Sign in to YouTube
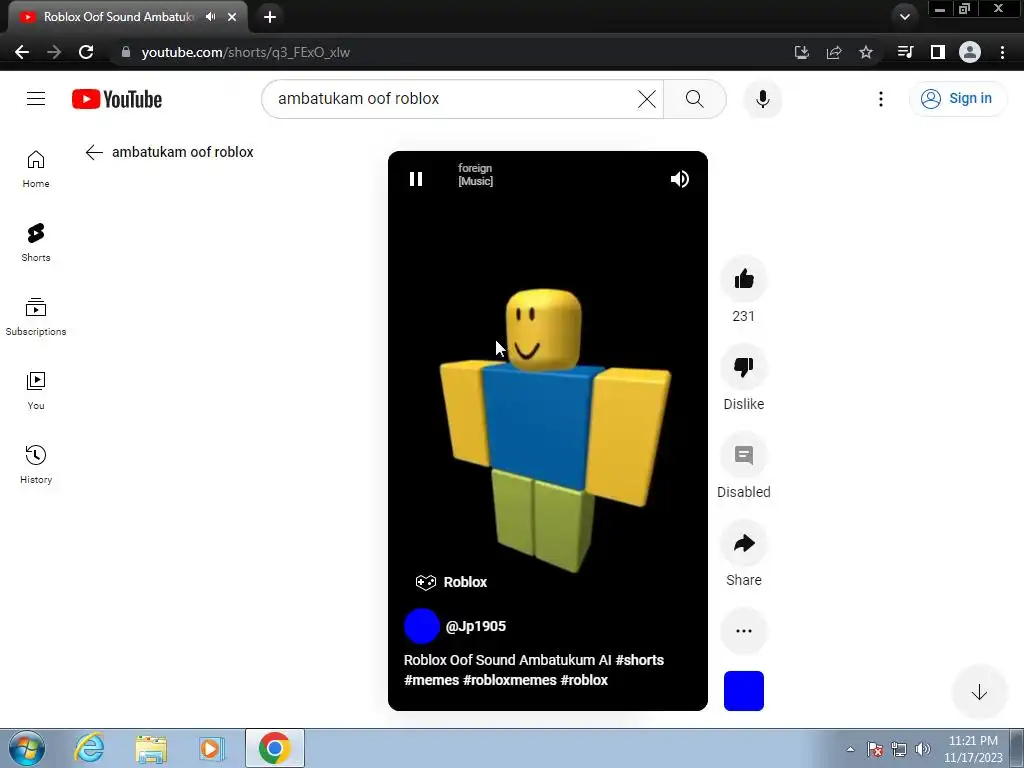1024x768 pixels. click(x=957, y=99)
